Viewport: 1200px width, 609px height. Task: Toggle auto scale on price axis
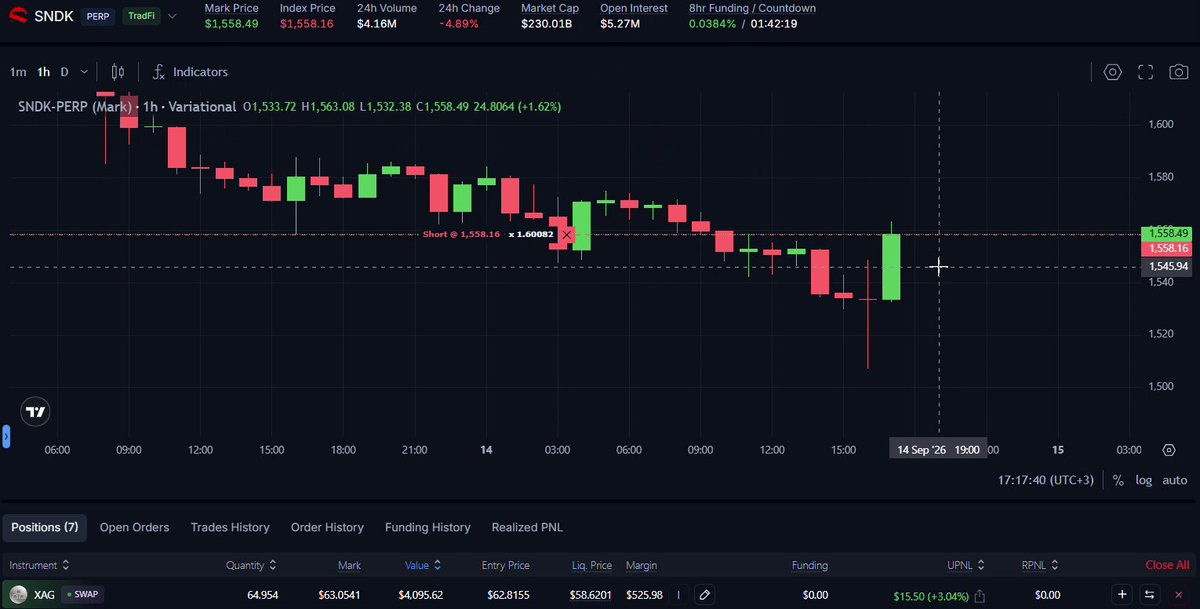tap(1174, 480)
